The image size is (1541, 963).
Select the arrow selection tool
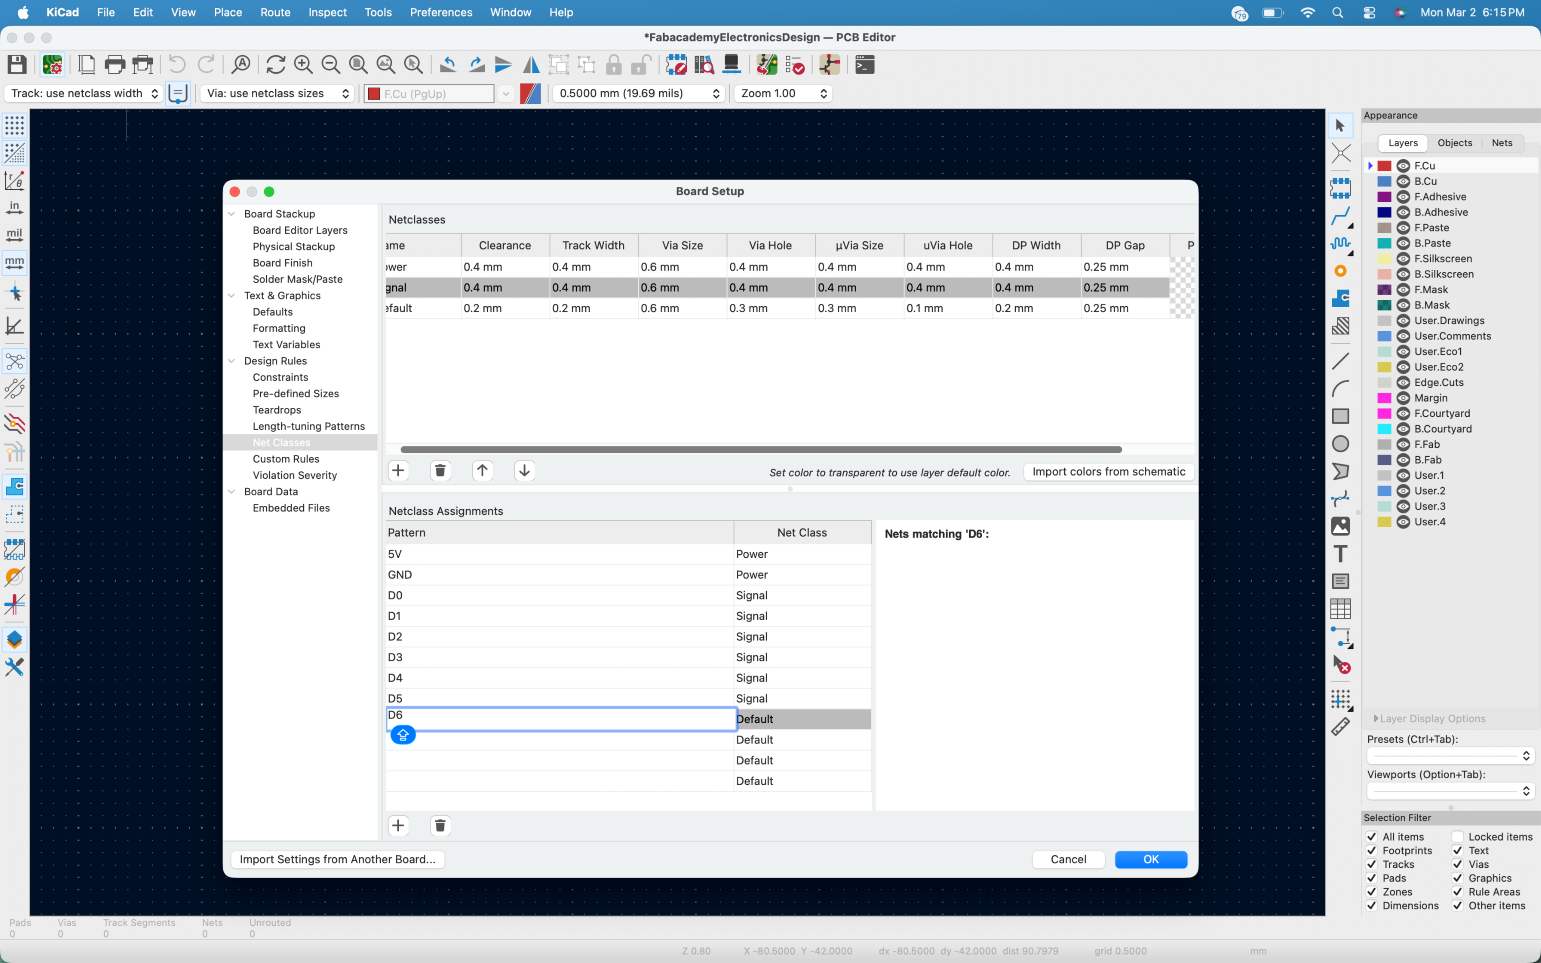coord(1341,126)
